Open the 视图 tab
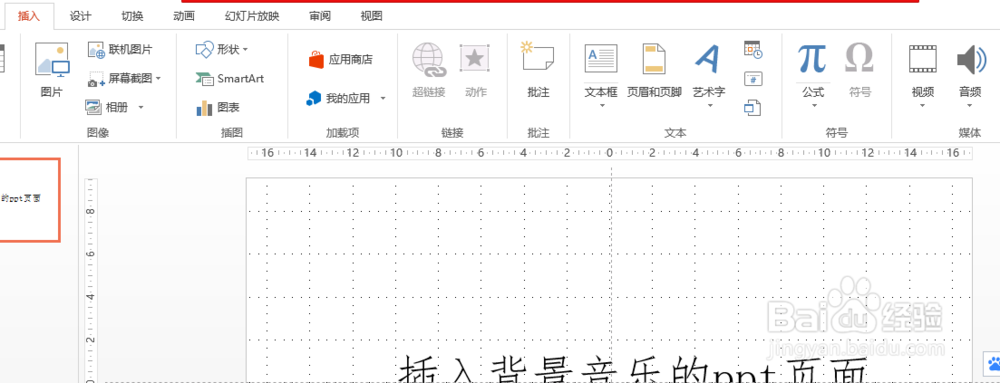The width and height of the screenshot is (1000, 383). 371,17
